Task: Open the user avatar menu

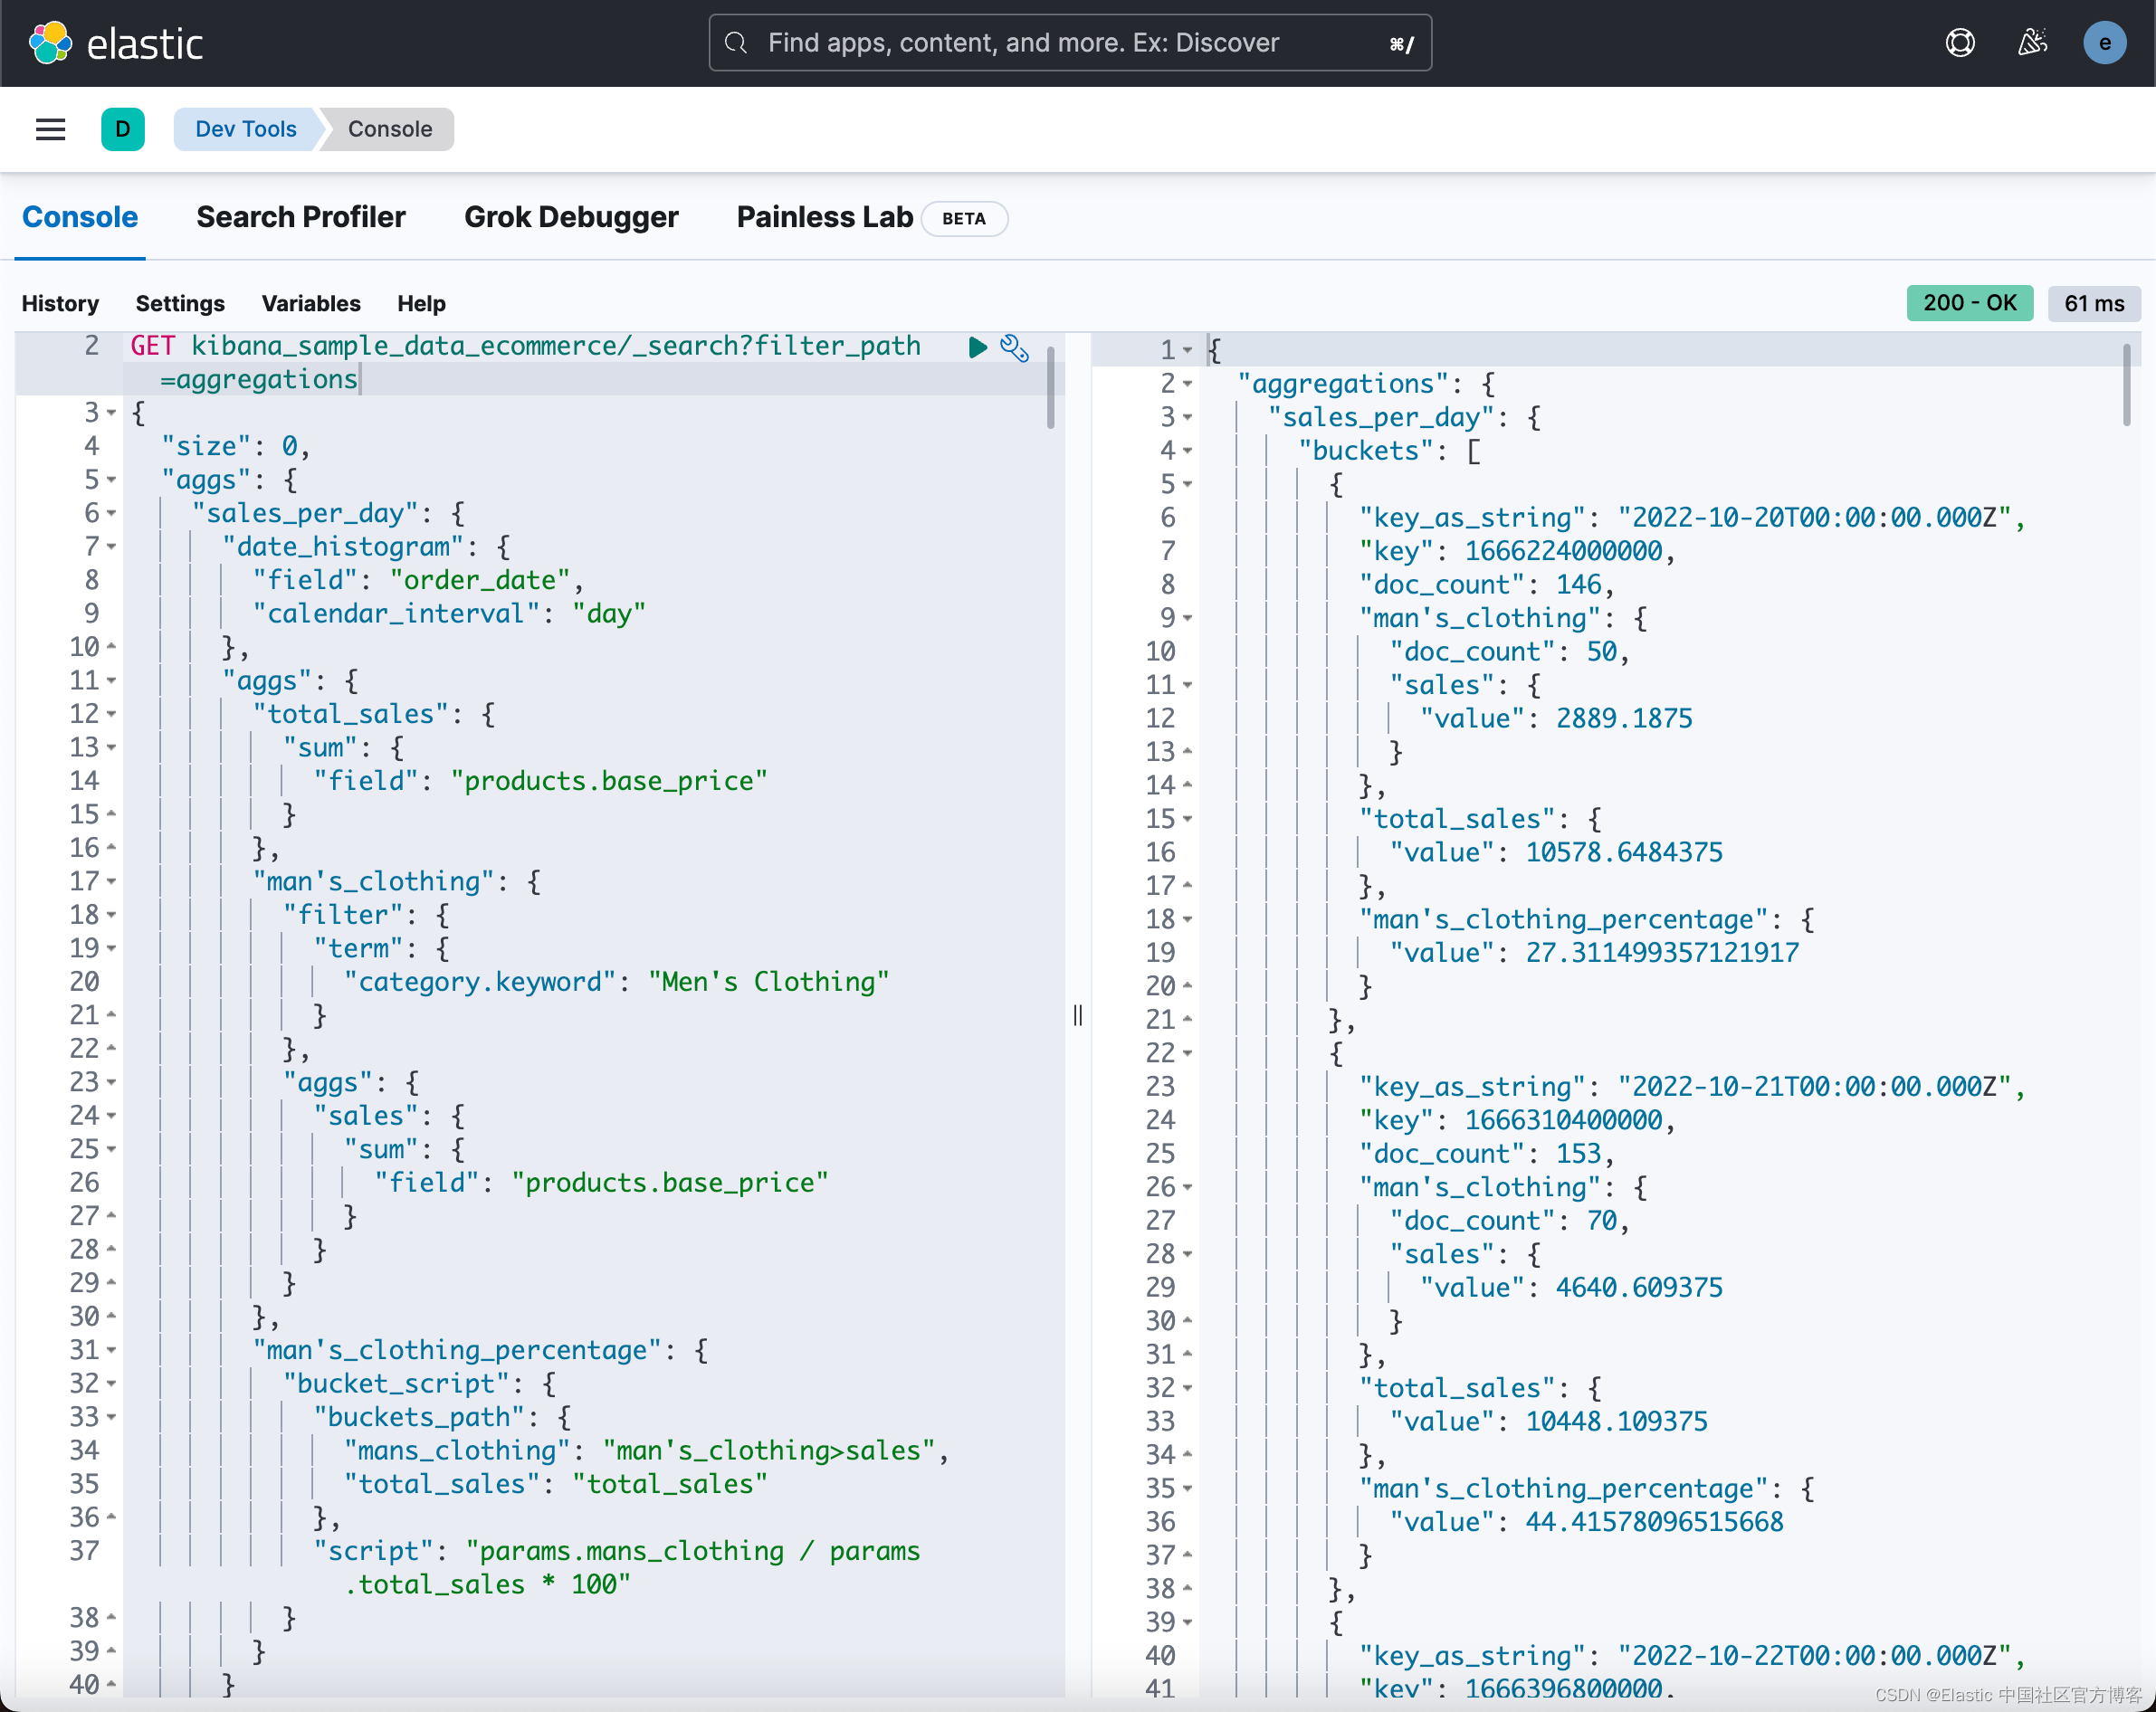Action: coord(2105,42)
